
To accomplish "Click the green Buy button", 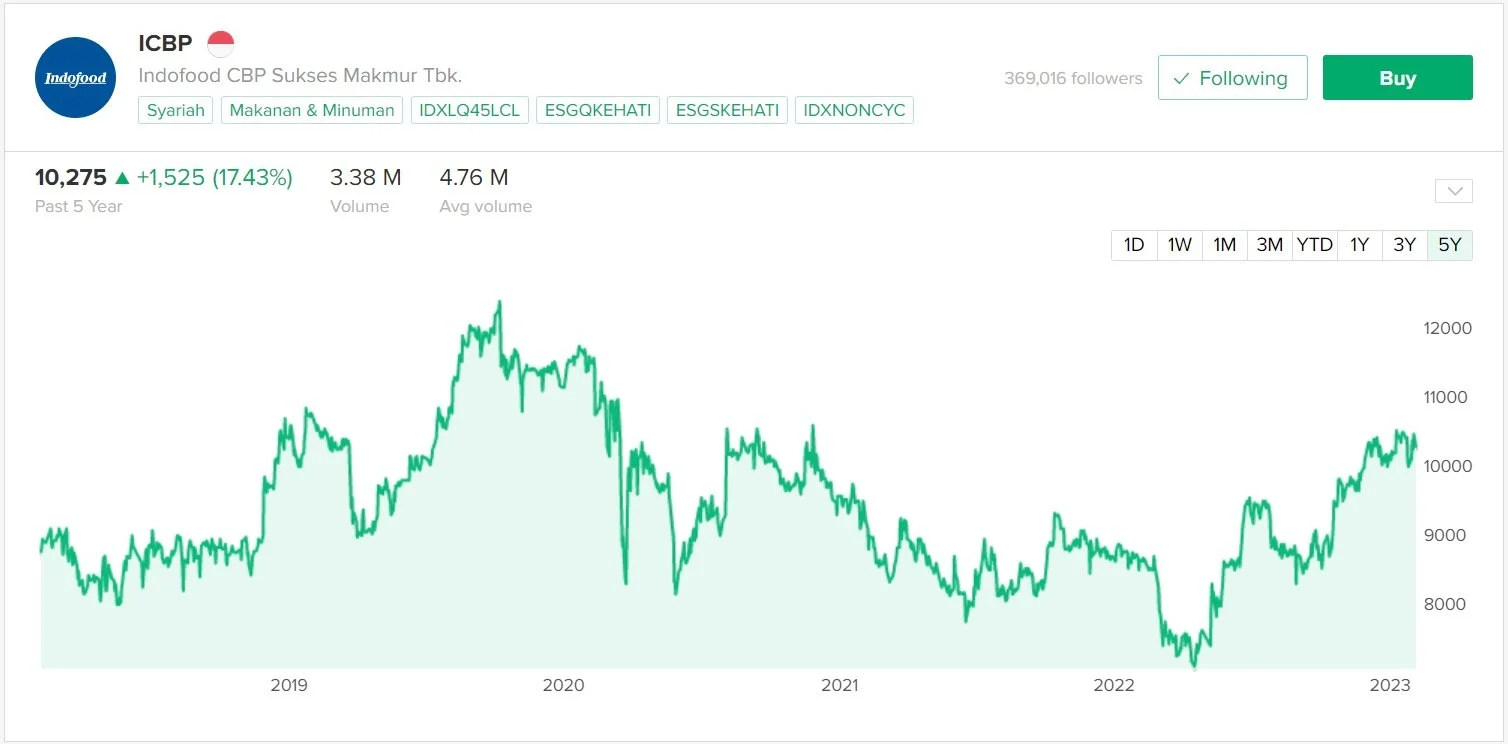I will point(1397,77).
